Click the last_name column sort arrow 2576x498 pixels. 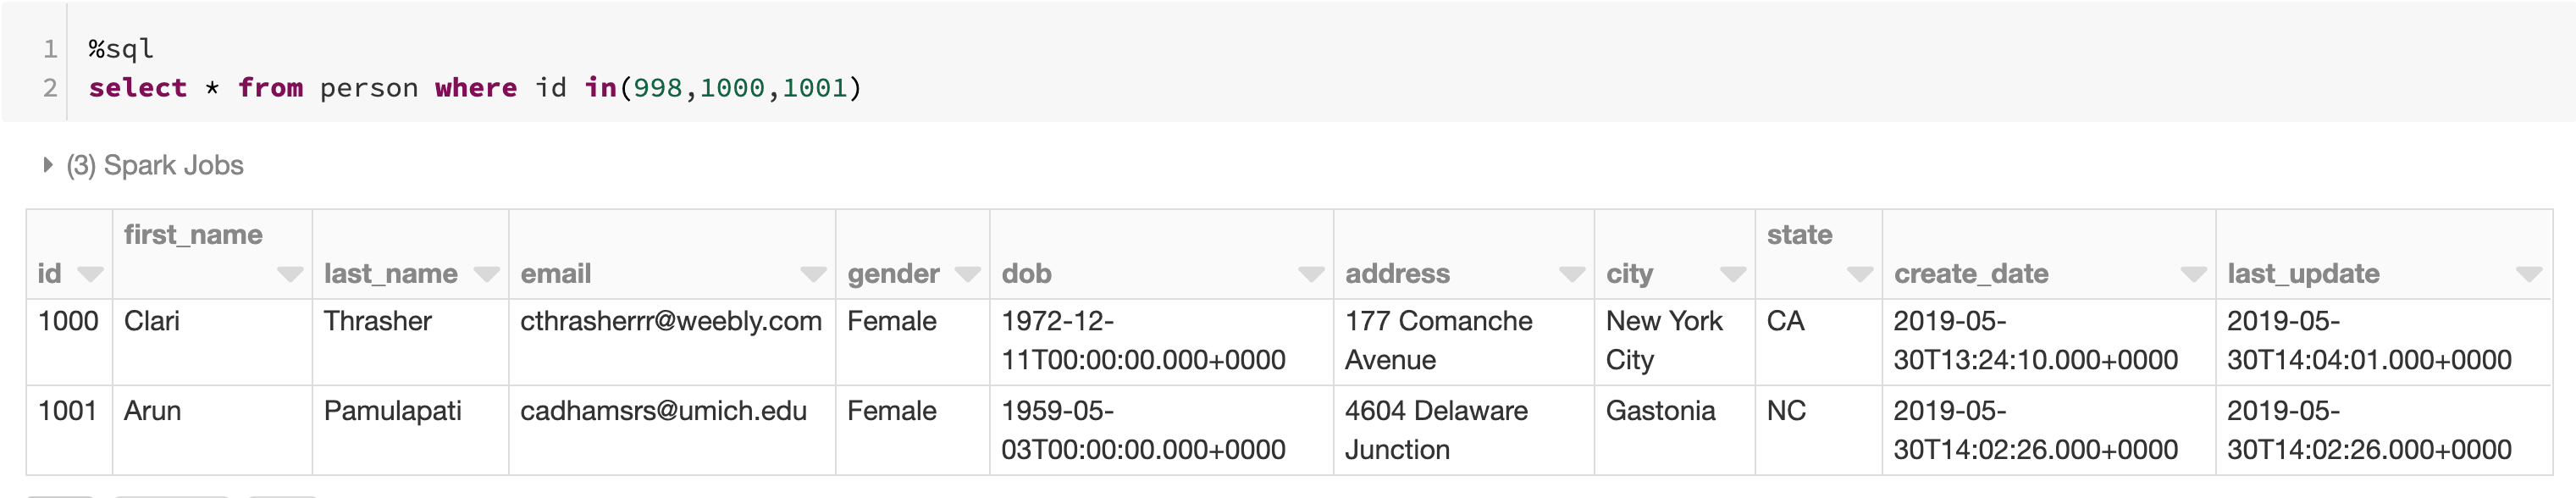(x=486, y=274)
